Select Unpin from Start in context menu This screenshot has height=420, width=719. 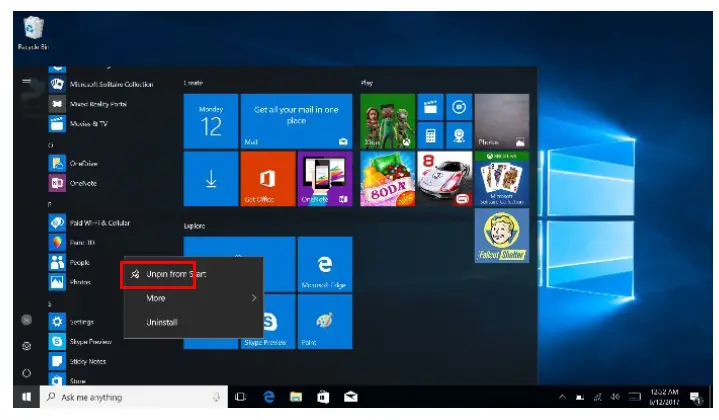194,274
